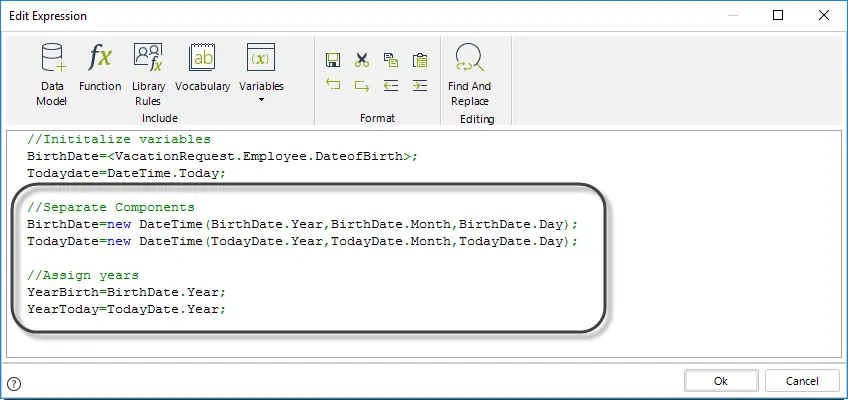Open the Data Model selector
Viewport: 848px width, 400px height.
coord(52,75)
